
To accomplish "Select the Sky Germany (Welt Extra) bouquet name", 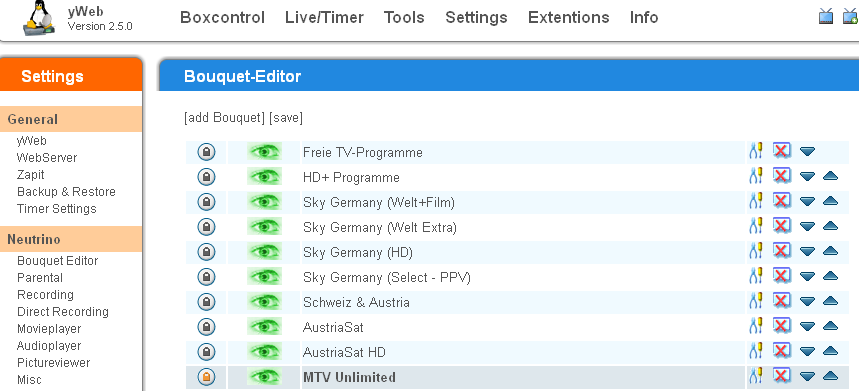I will coord(380,227).
